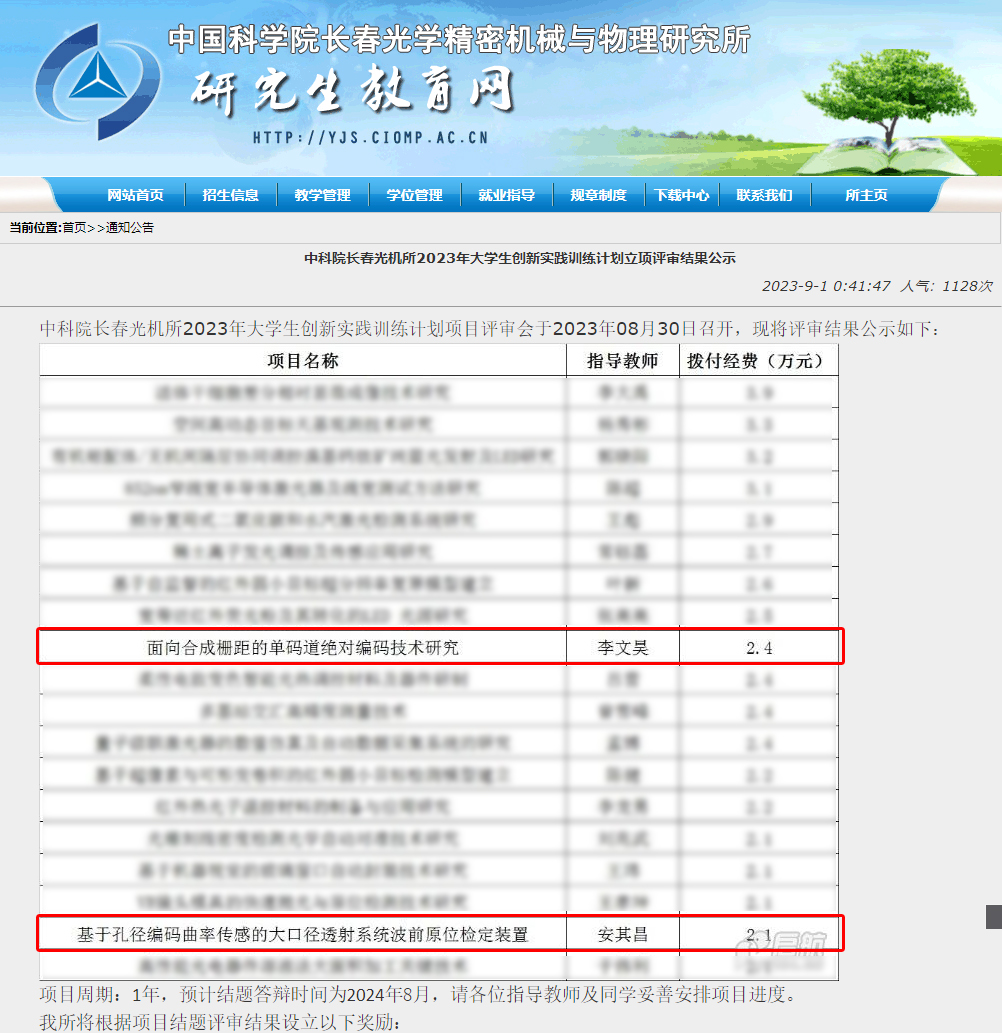The width and height of the screenshot is (1002, 1033).
Task: Click the small gray square at right edge
Action: [x=993, y=916]
